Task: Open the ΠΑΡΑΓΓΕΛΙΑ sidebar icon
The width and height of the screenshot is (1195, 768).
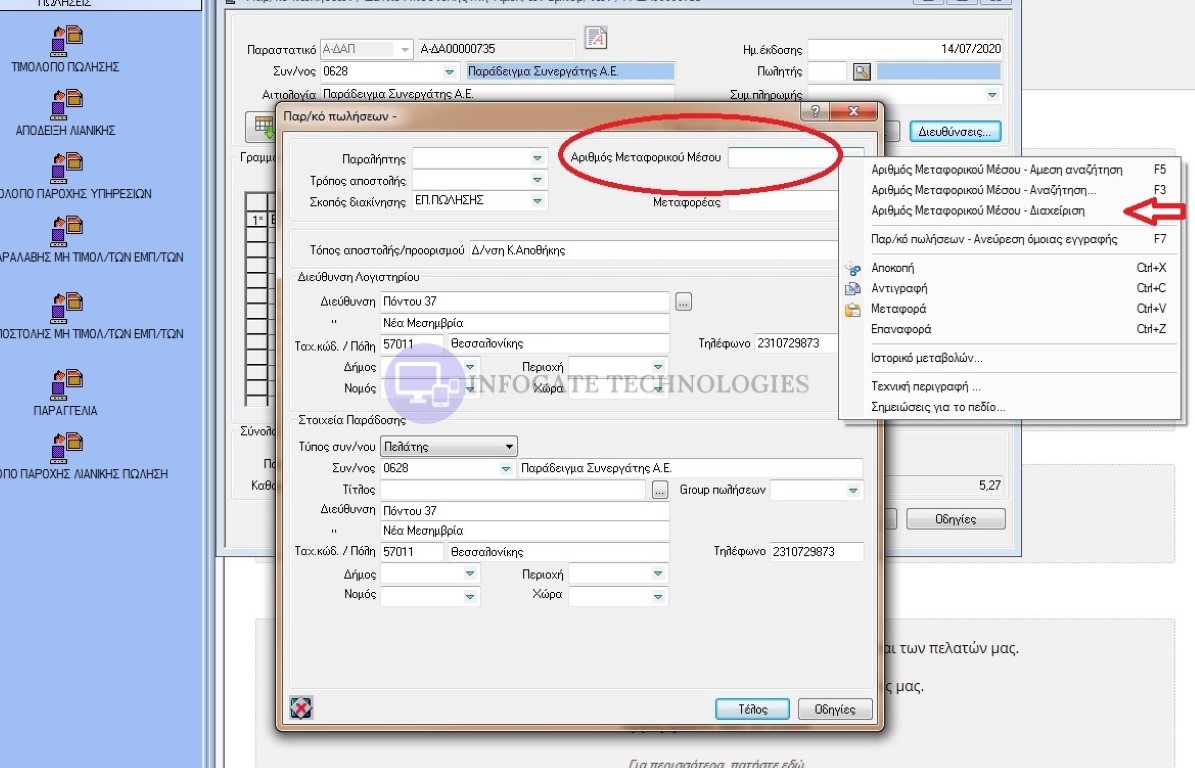Action: click(x=67, y=384)
